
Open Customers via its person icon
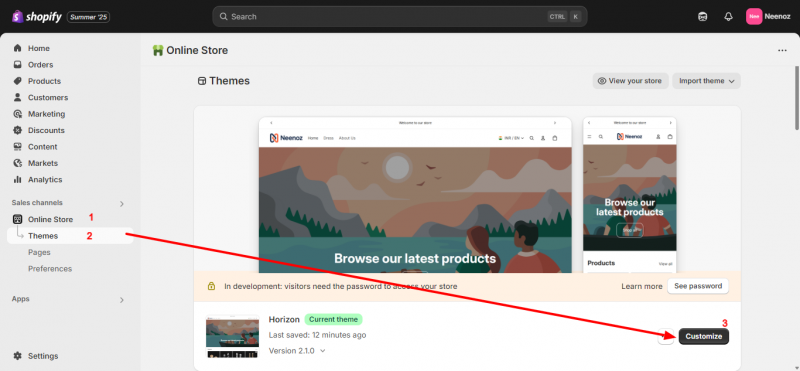point(18,97)
